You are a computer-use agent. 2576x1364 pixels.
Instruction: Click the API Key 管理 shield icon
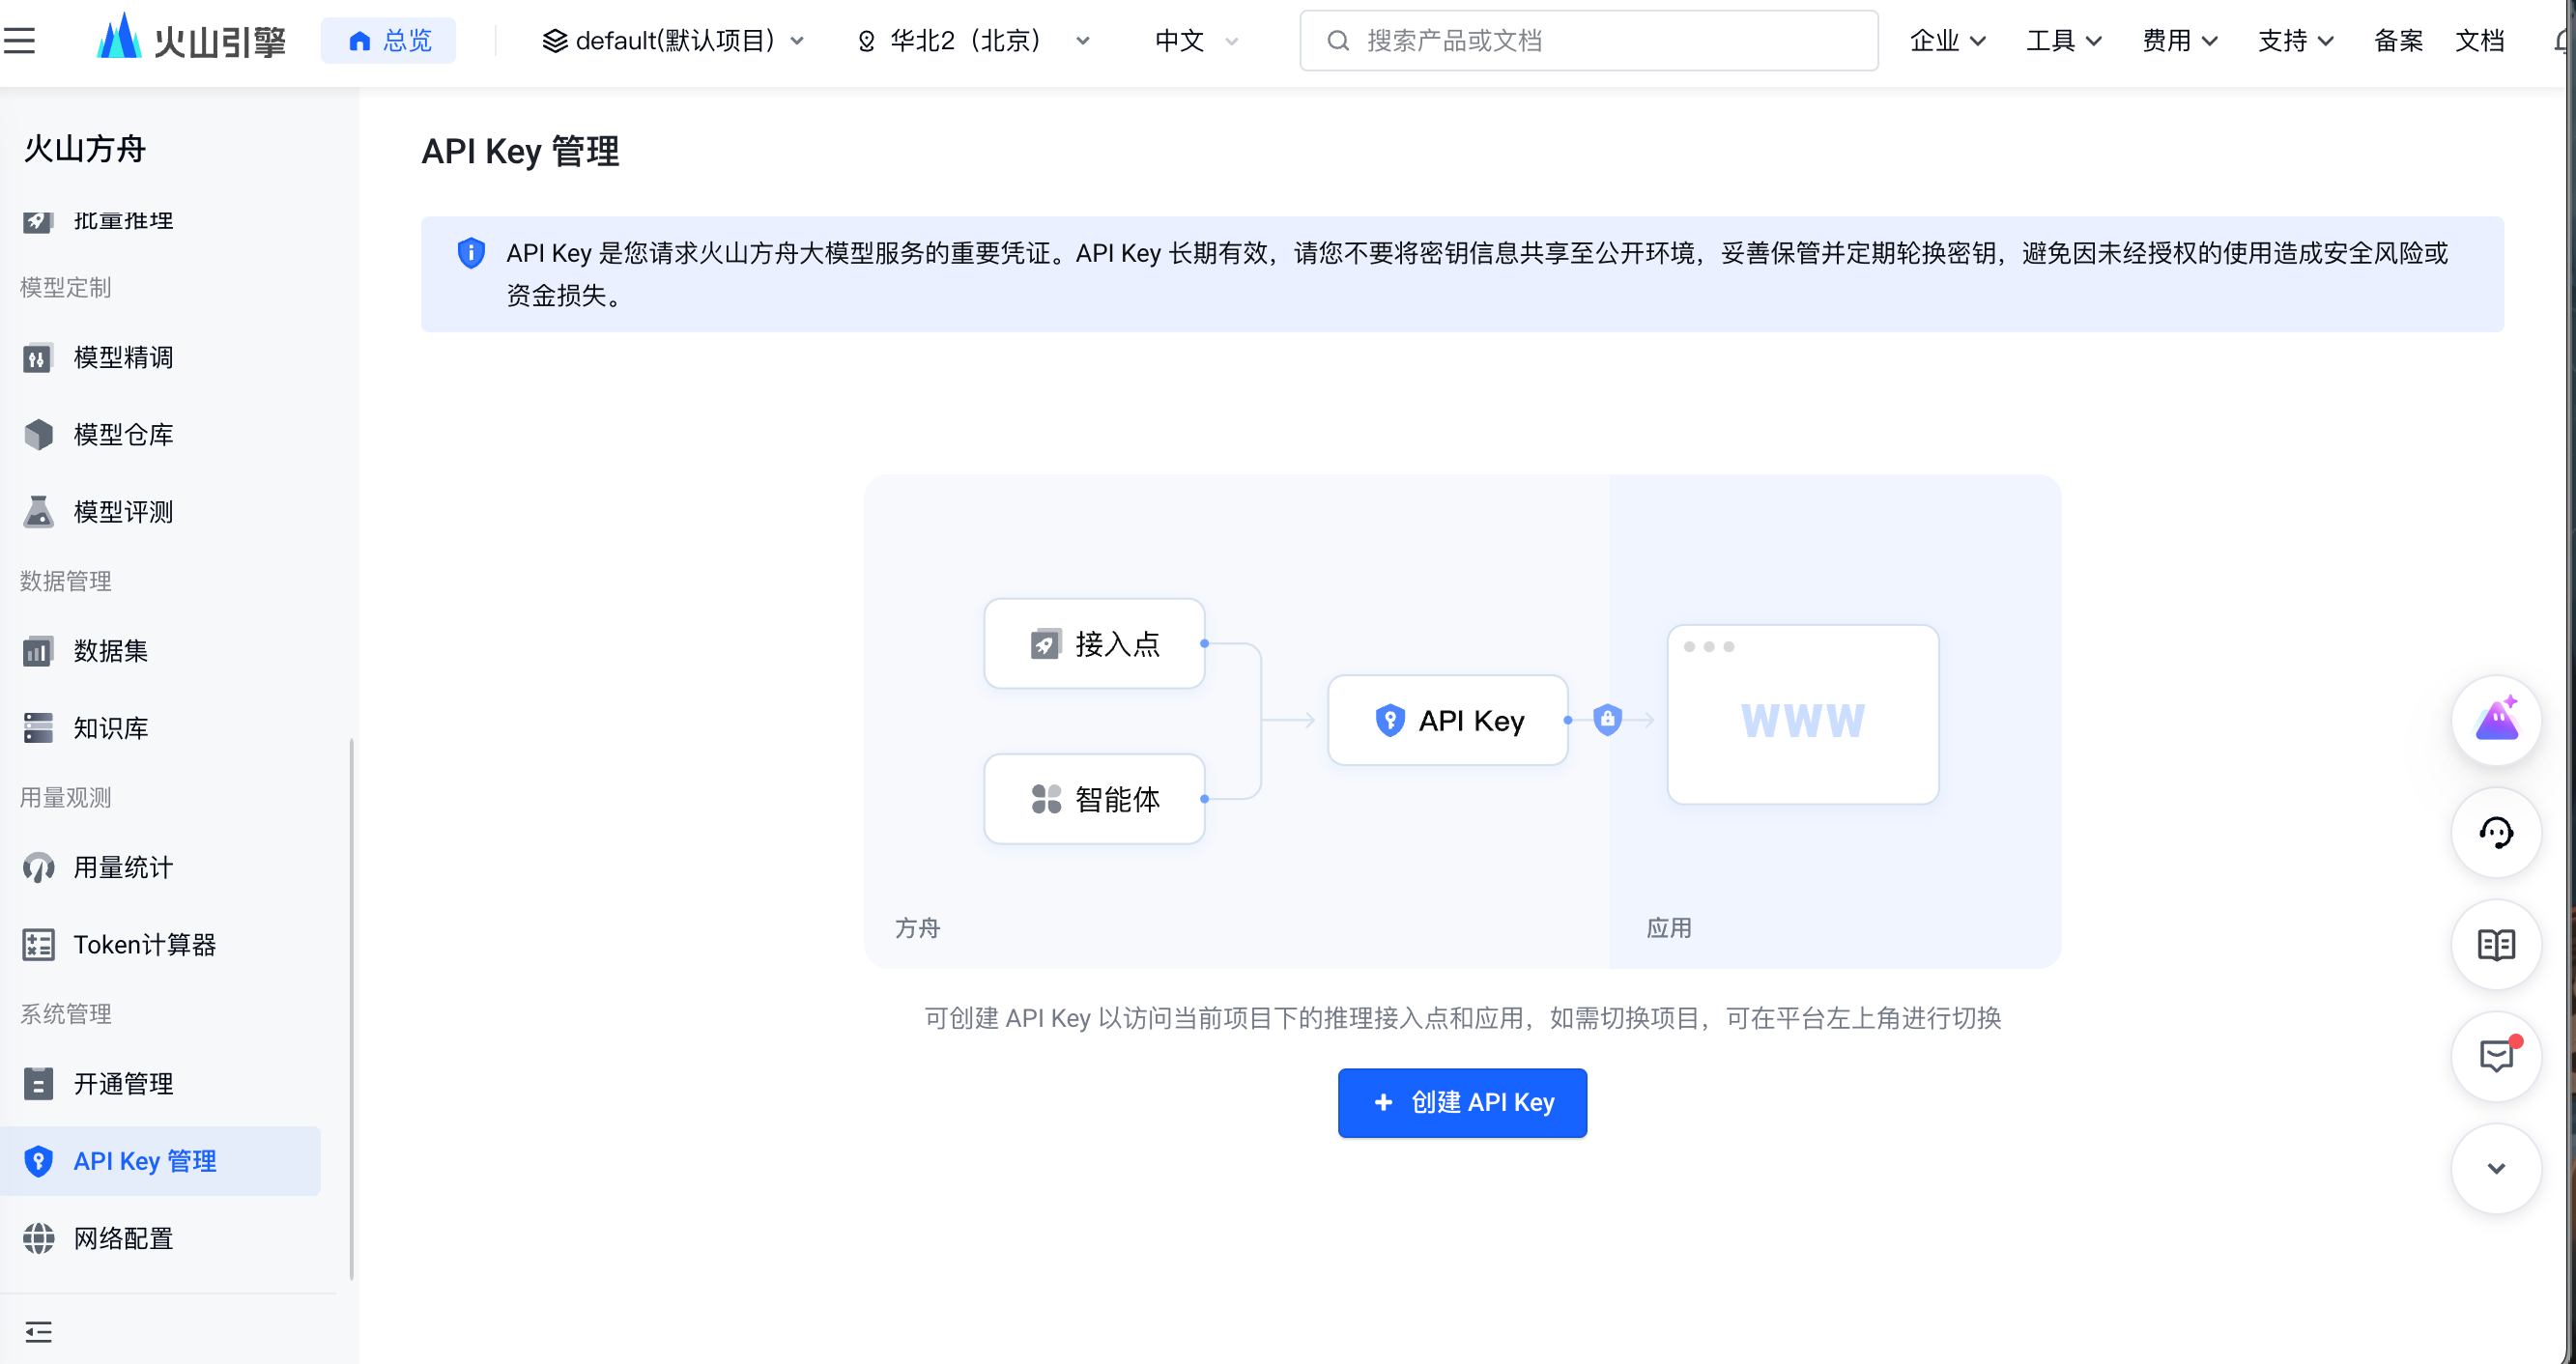pyautogui.click(x=38, y=1161)
